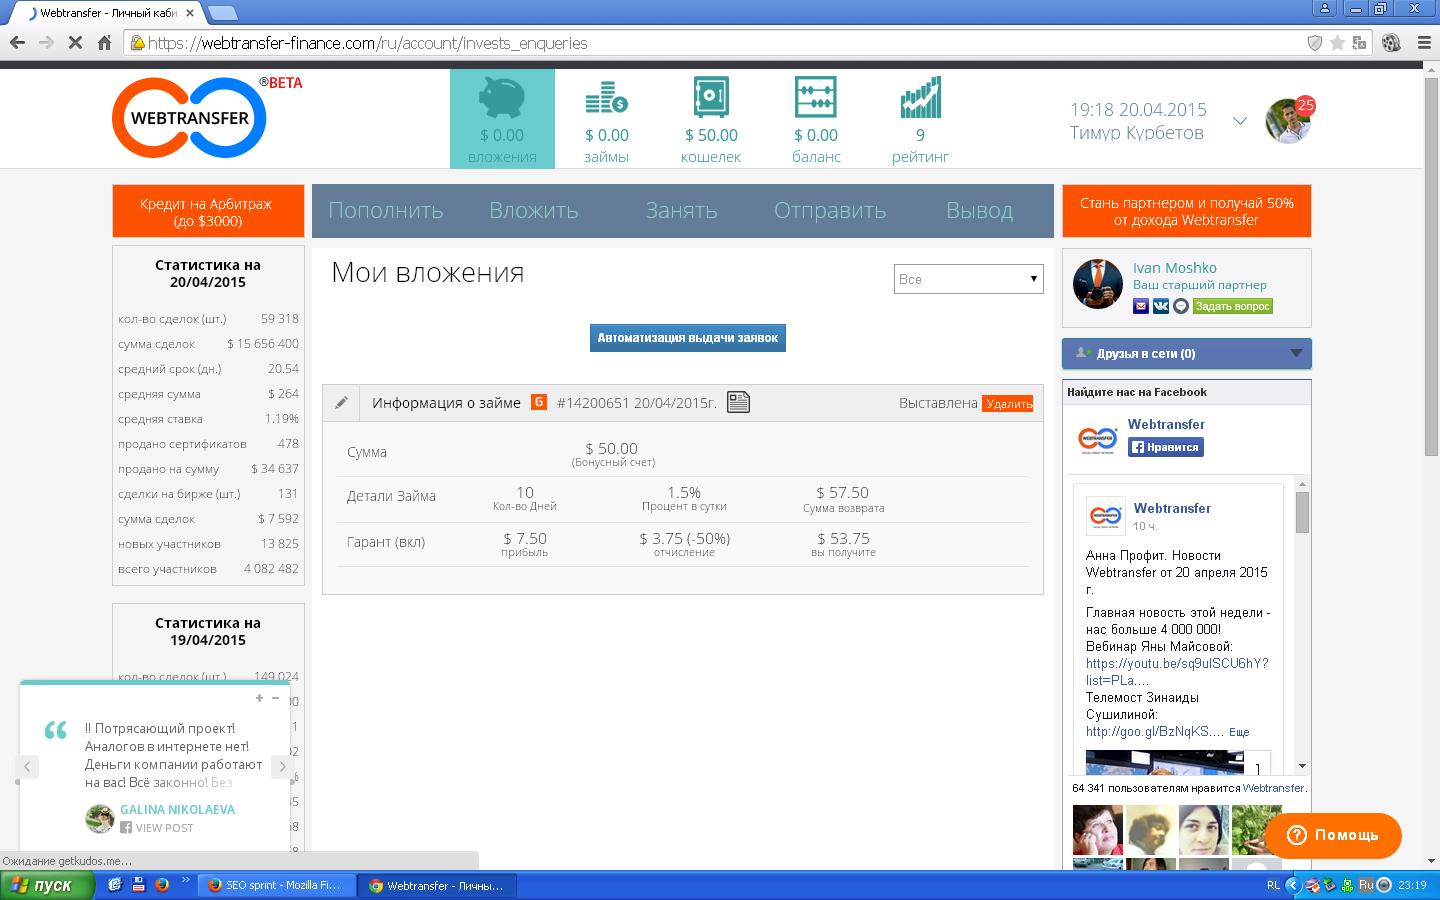
Task: Click the Webtransfer logo in the header
Action: pos(189,117)
